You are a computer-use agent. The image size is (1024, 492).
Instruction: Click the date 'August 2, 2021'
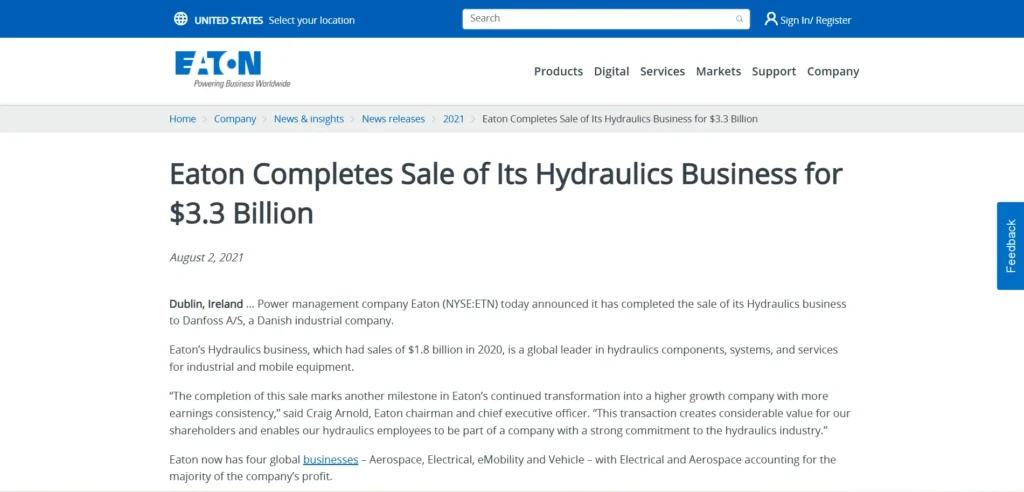(206, 257)
